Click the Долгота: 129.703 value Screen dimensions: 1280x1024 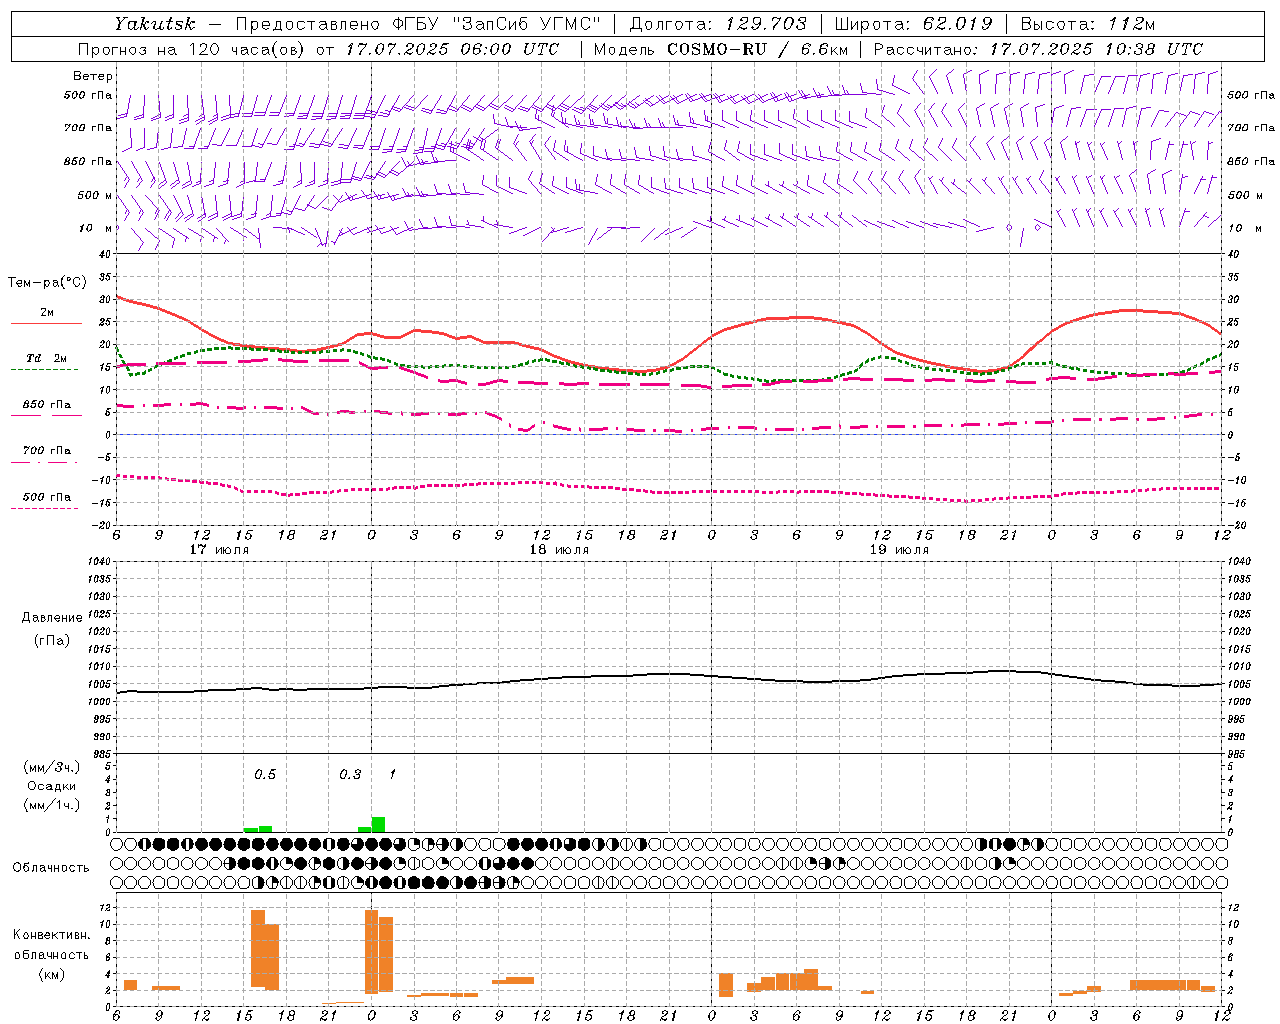(x=717, y=24)
